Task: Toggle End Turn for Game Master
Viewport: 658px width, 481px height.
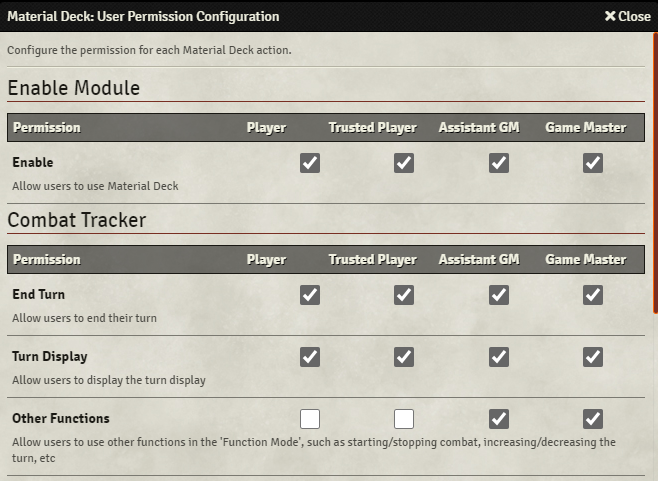Action: click(x=593, y=295)
